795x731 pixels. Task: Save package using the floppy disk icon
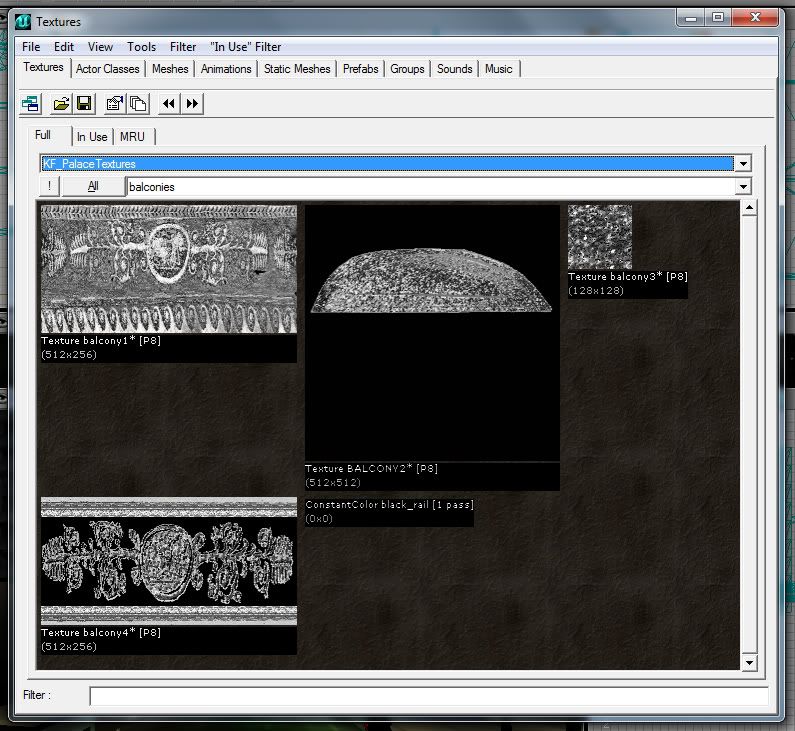tap(84, 103)
